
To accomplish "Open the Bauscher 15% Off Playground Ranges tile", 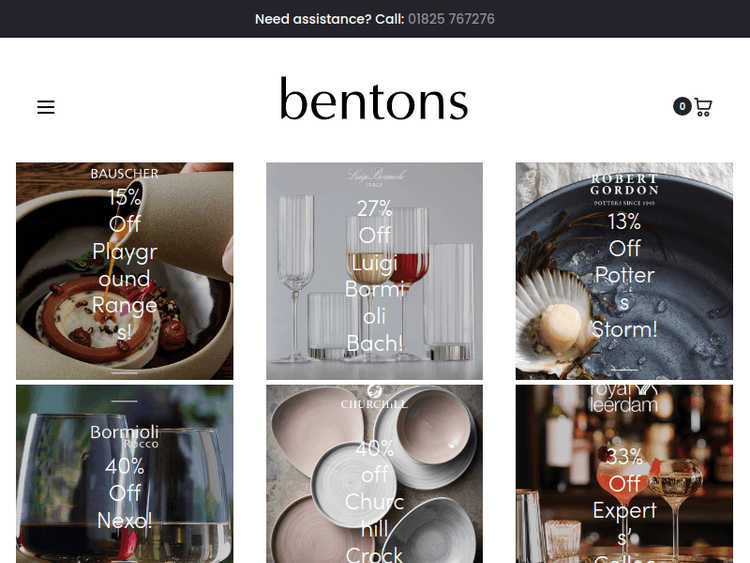I will pos(125,271).
